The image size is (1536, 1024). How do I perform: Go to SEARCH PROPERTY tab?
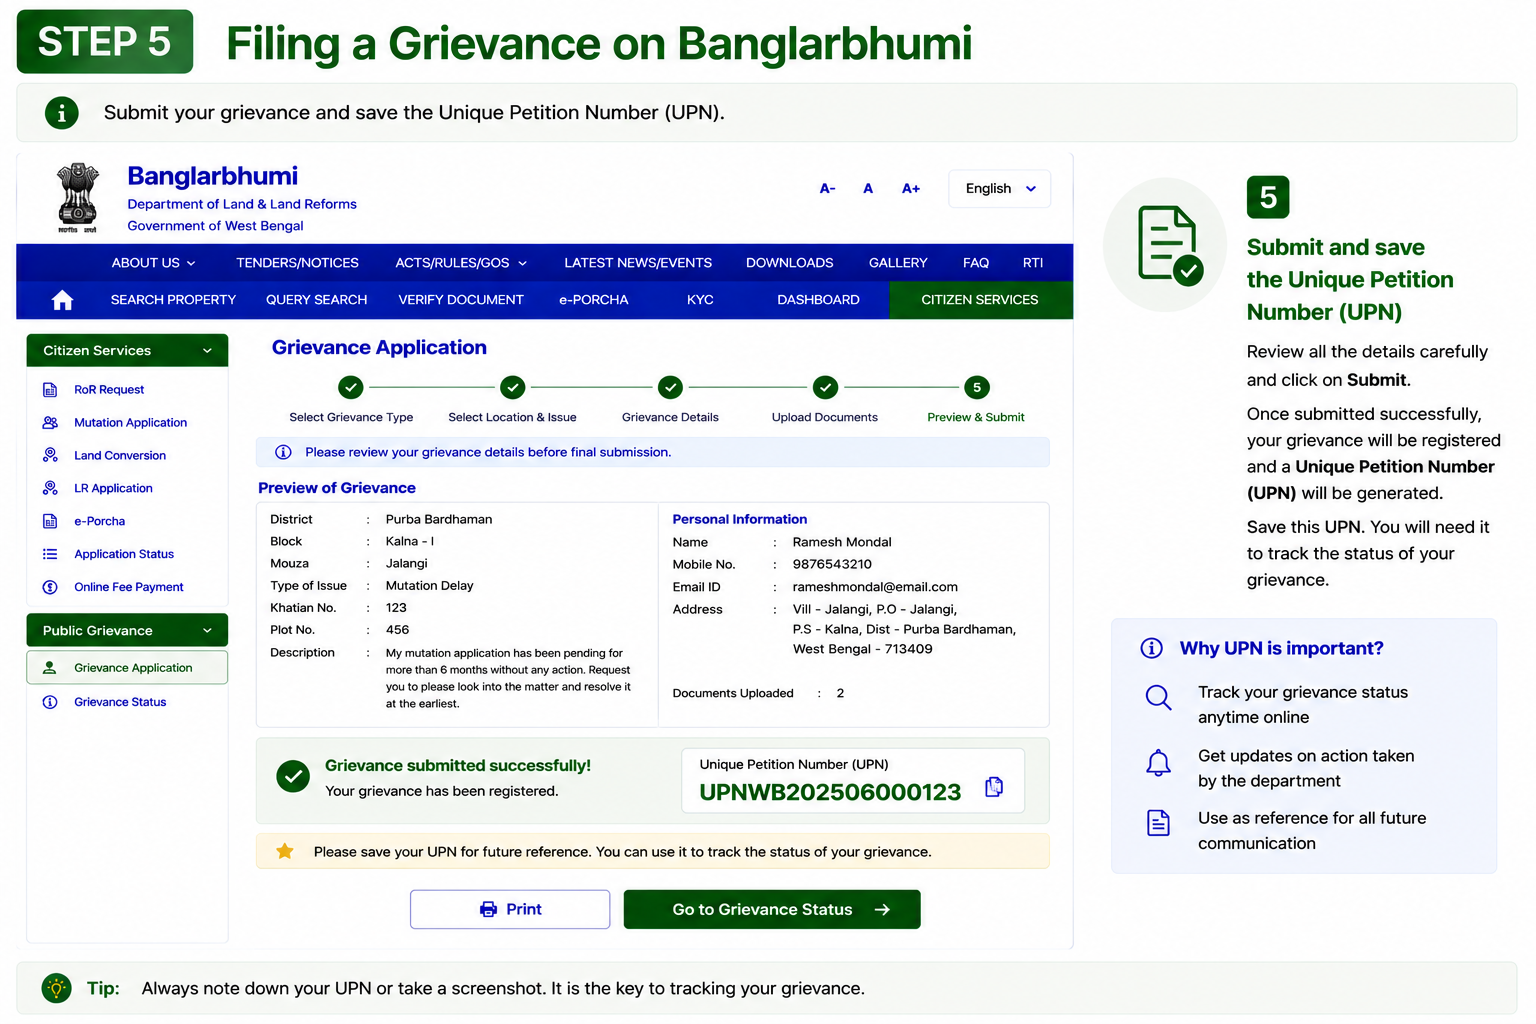pos(173,300)
